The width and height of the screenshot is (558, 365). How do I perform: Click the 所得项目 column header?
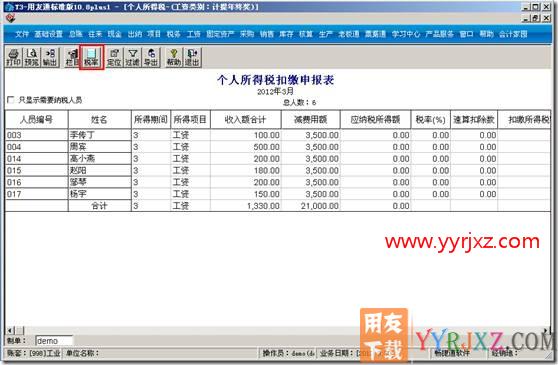[x=190, y=120]
